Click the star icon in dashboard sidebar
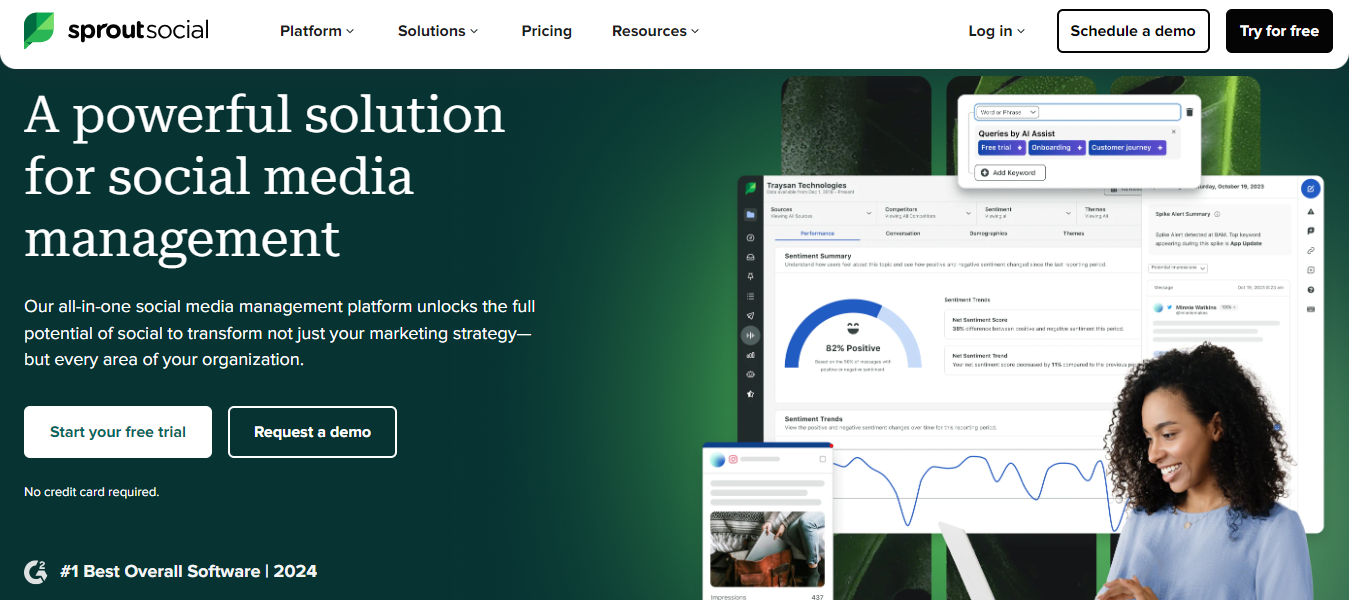The width and height of the screenshot is (1349, 600). pos(750,394)
